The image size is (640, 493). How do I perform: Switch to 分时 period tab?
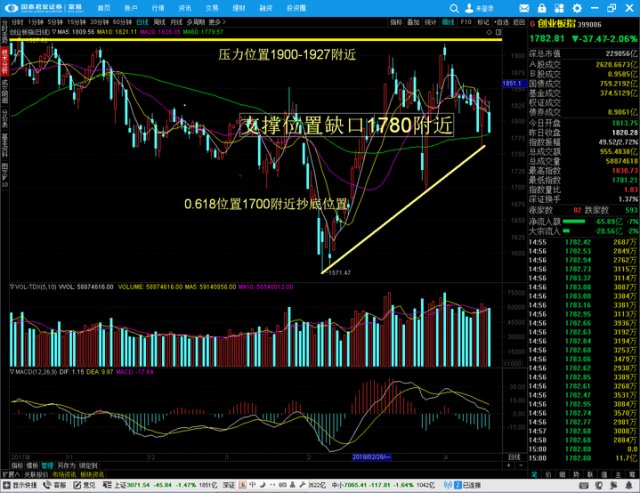pos(18,22)
